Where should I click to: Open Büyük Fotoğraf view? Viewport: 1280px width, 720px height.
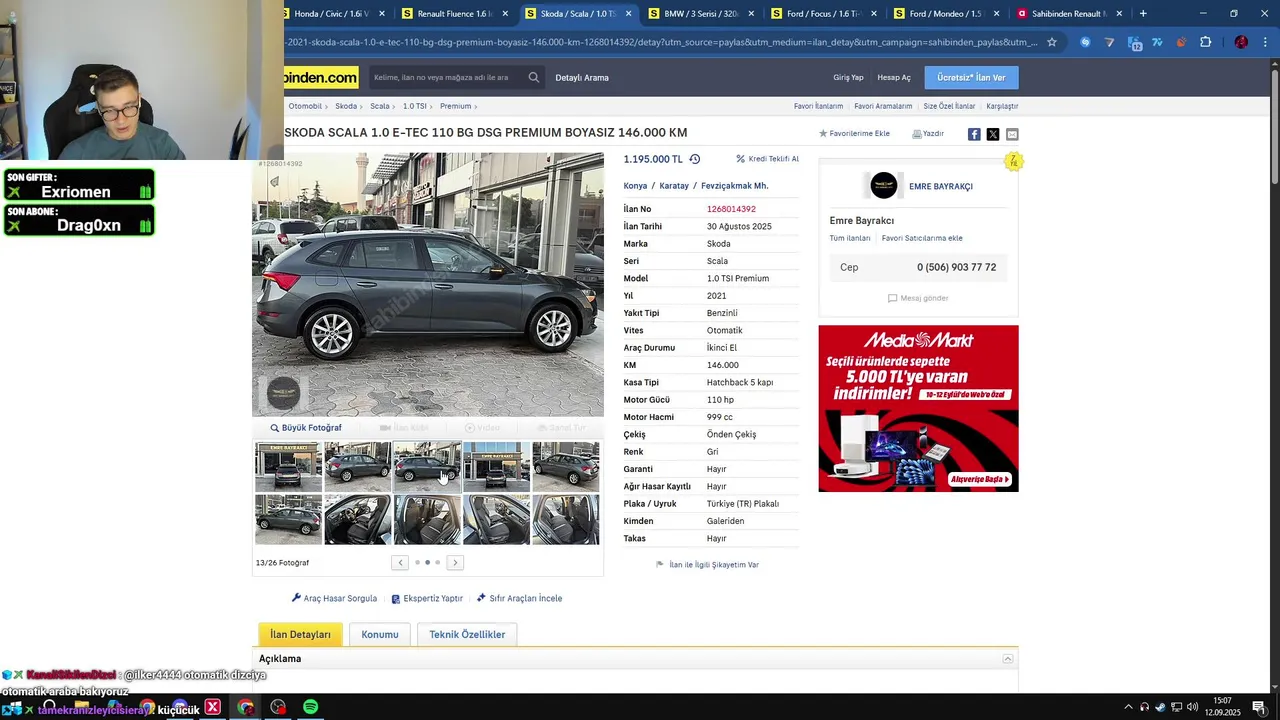click(306, 428)
